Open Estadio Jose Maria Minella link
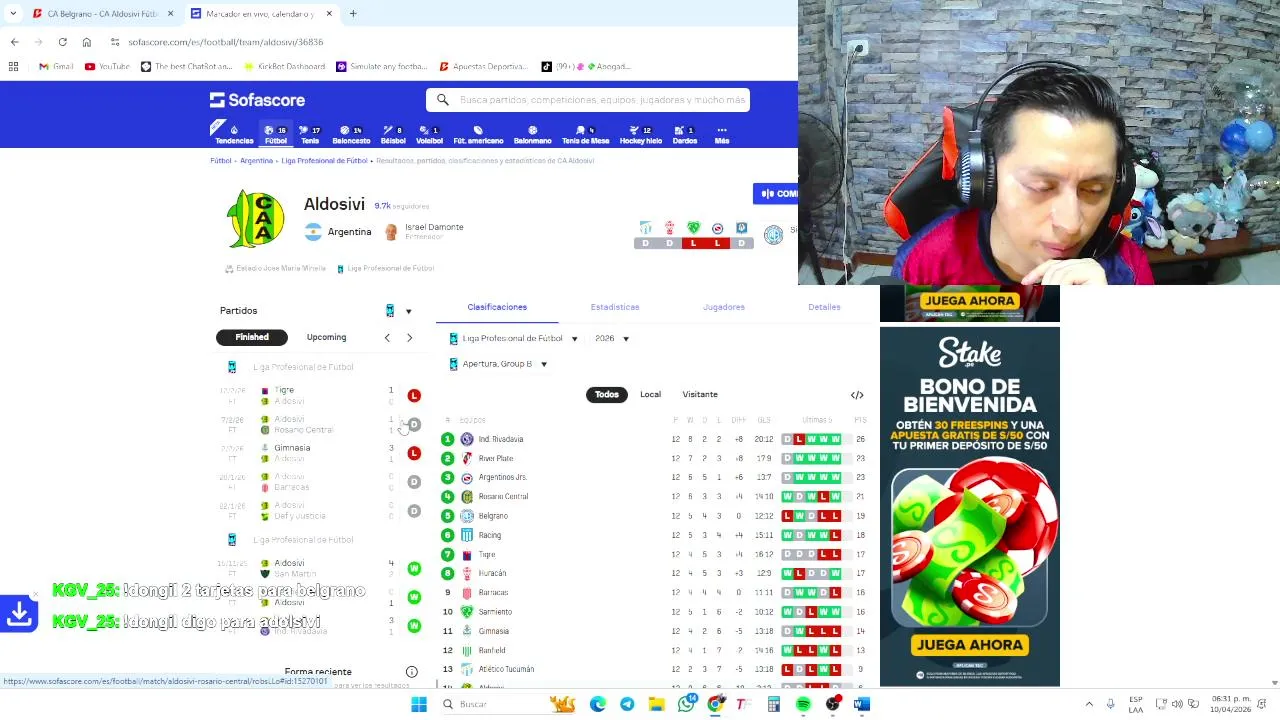This screenshot has width=1280, height=720. click(x=275, y=269)
